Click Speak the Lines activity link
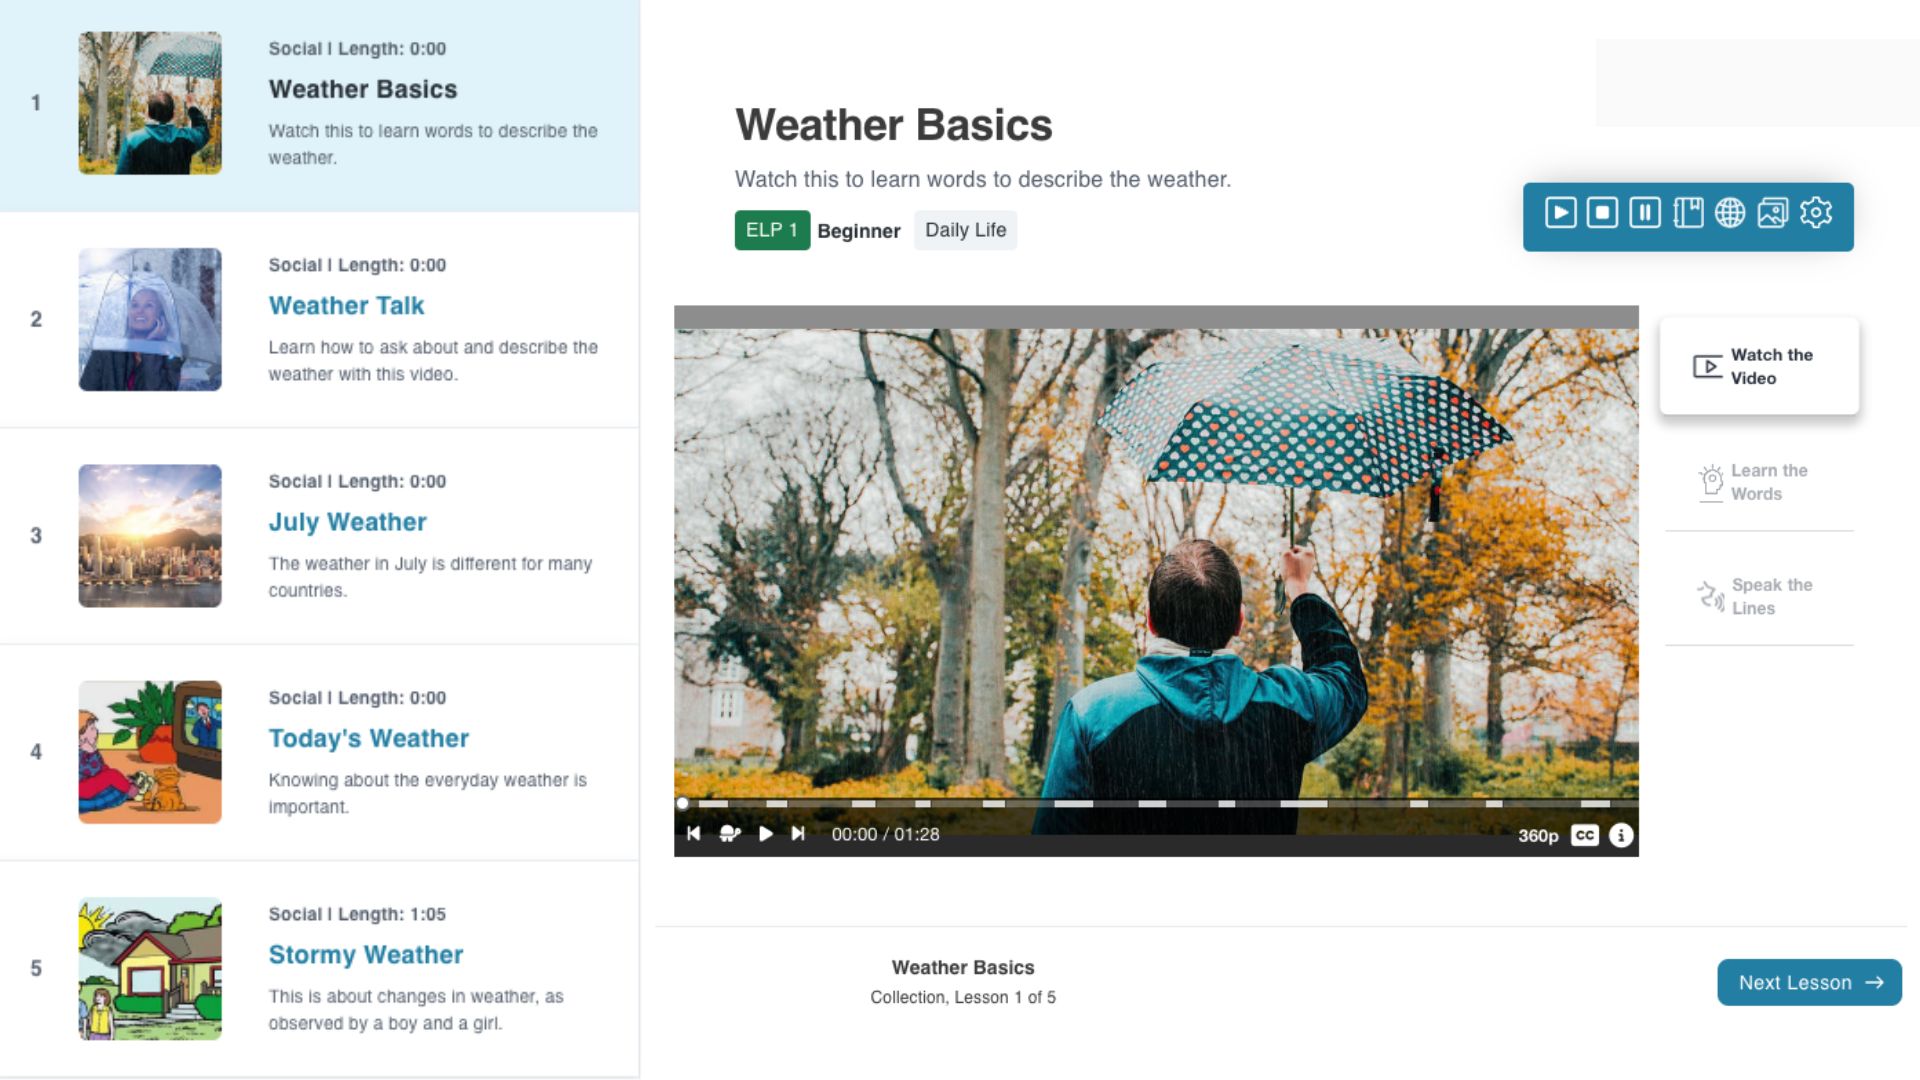Viewport: 1920px width, 1080px height. coord(1759,596)
